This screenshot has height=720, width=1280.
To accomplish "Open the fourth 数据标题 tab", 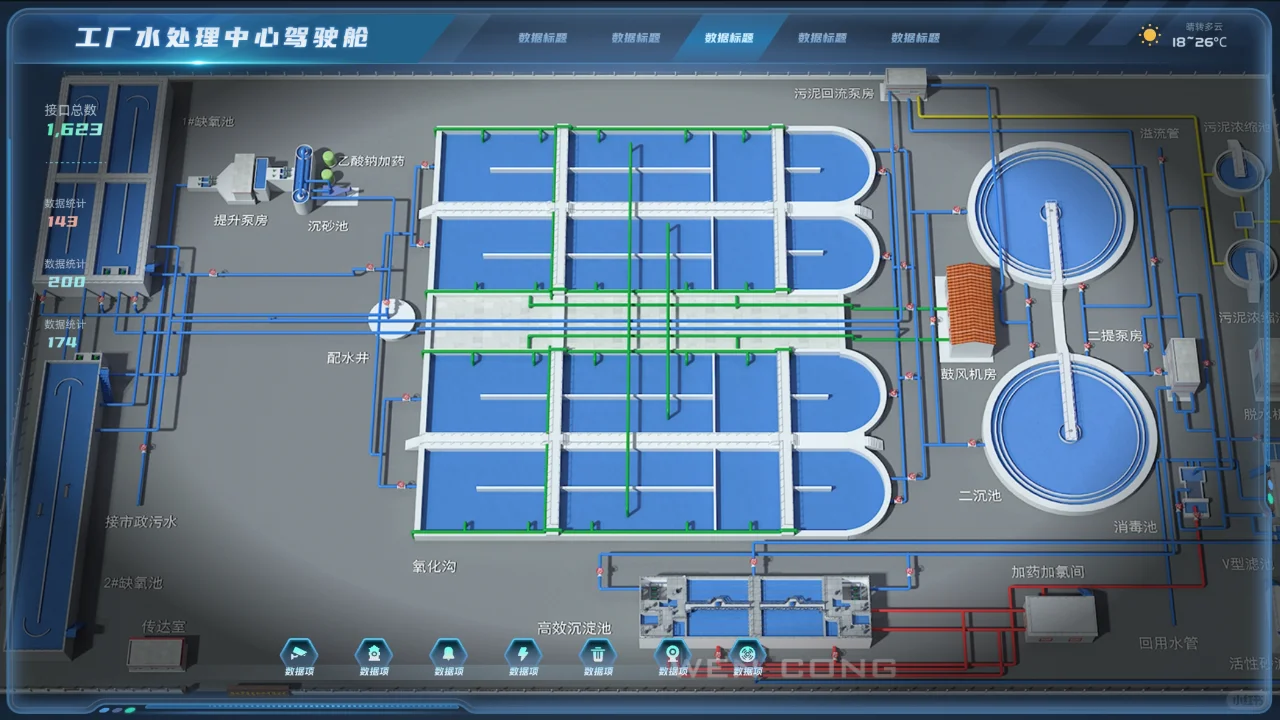I will [x=822, y=35].
